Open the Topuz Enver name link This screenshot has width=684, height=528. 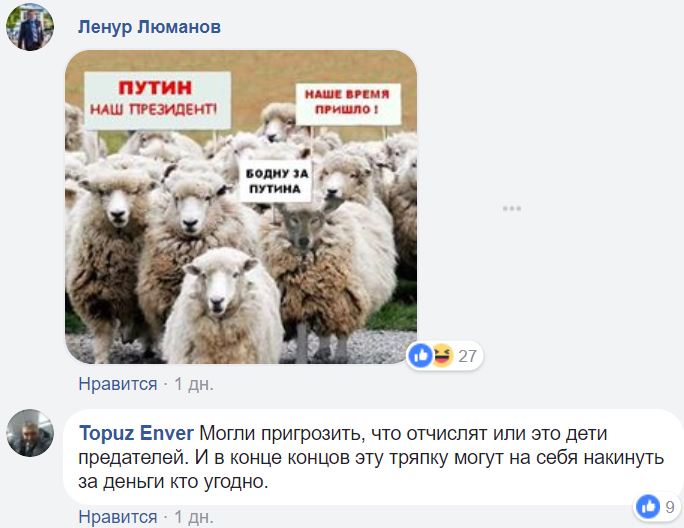(x=136, y=433)
